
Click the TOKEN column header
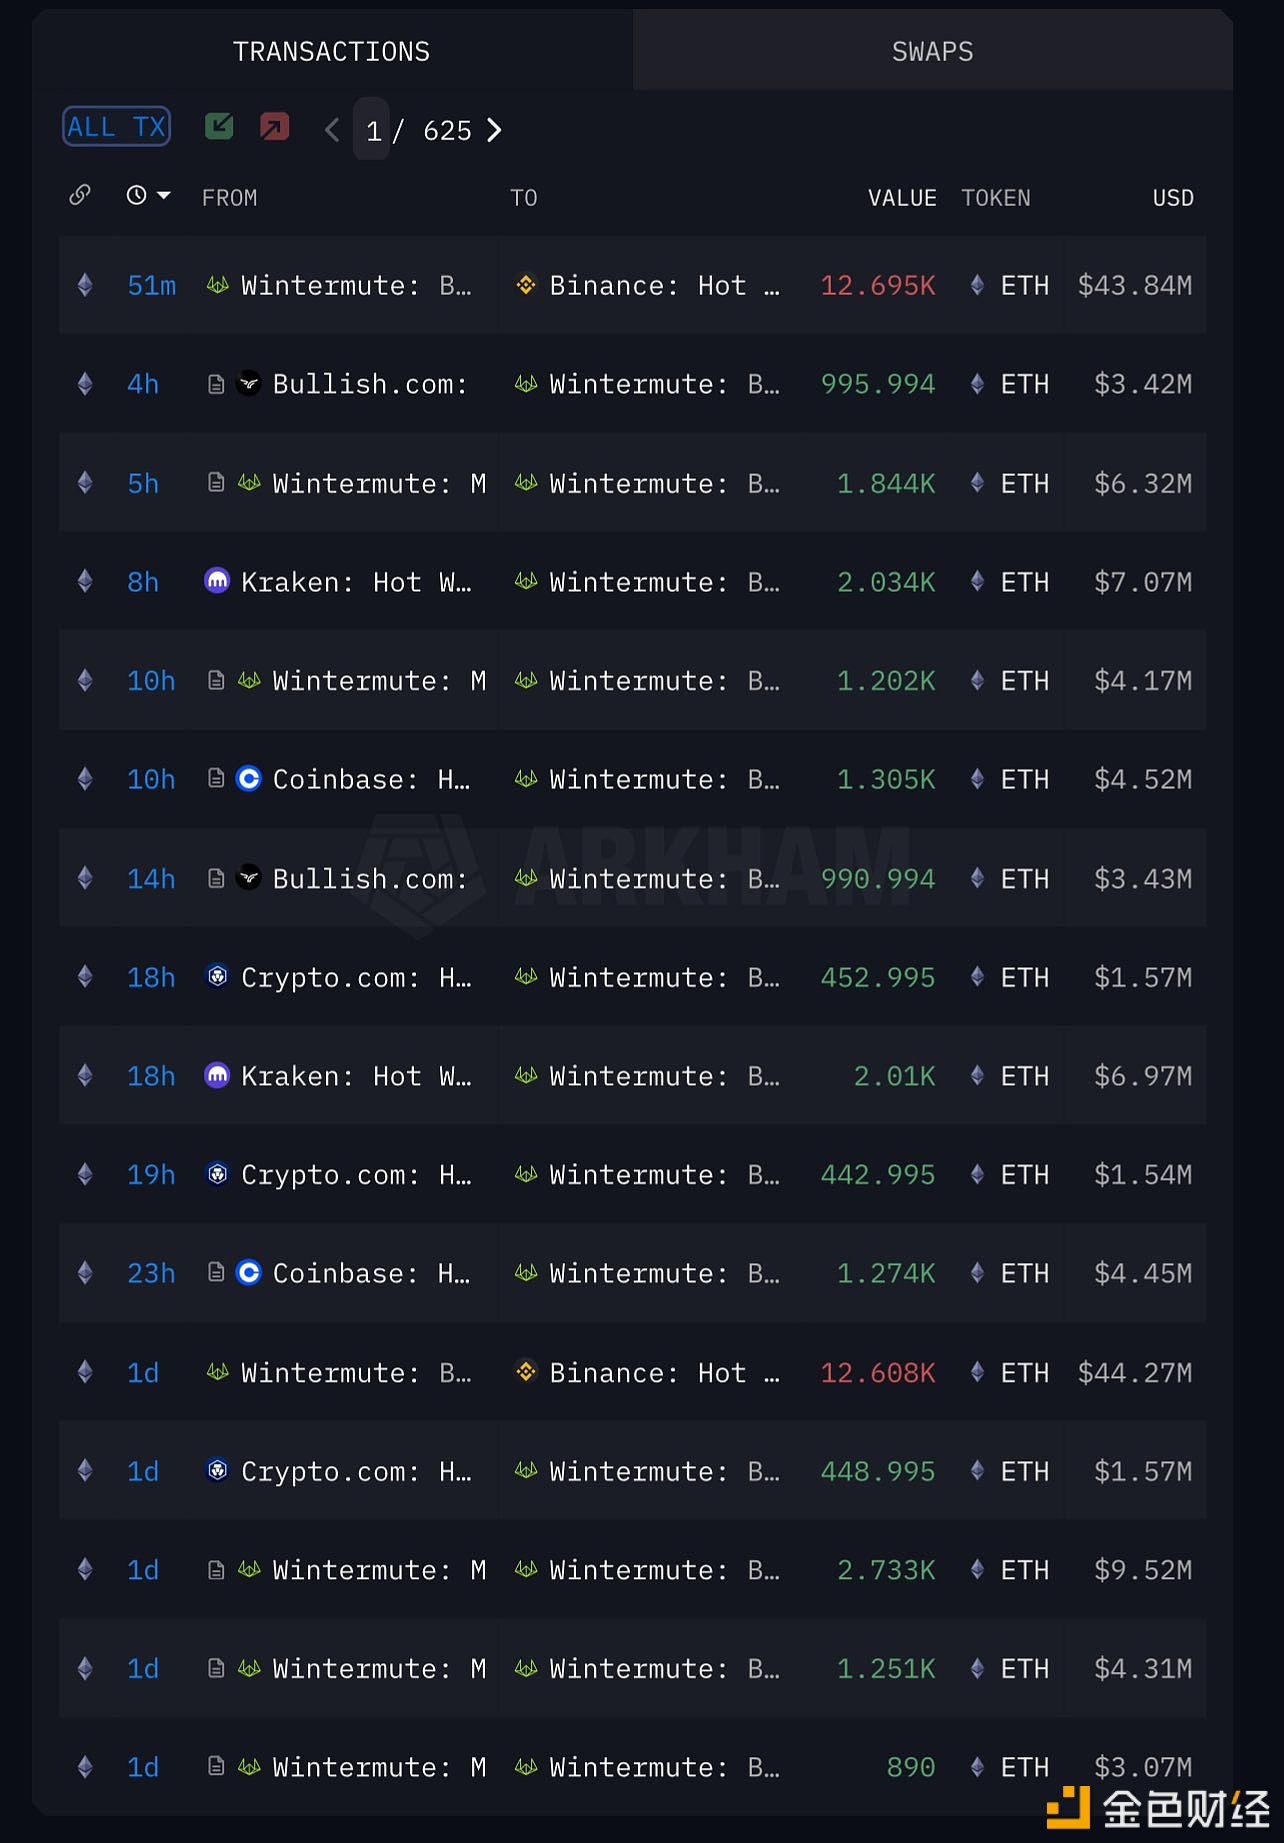[995, 198]
